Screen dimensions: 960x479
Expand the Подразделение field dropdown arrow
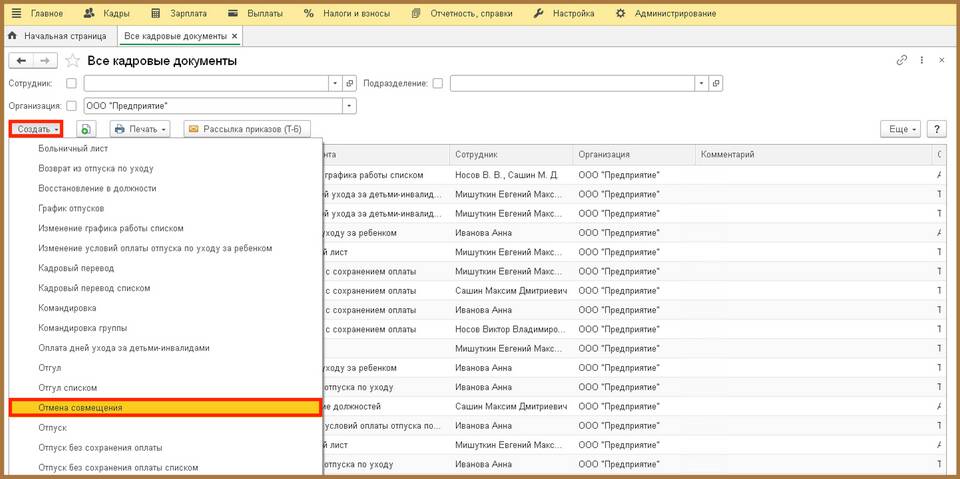click(702, 83)
